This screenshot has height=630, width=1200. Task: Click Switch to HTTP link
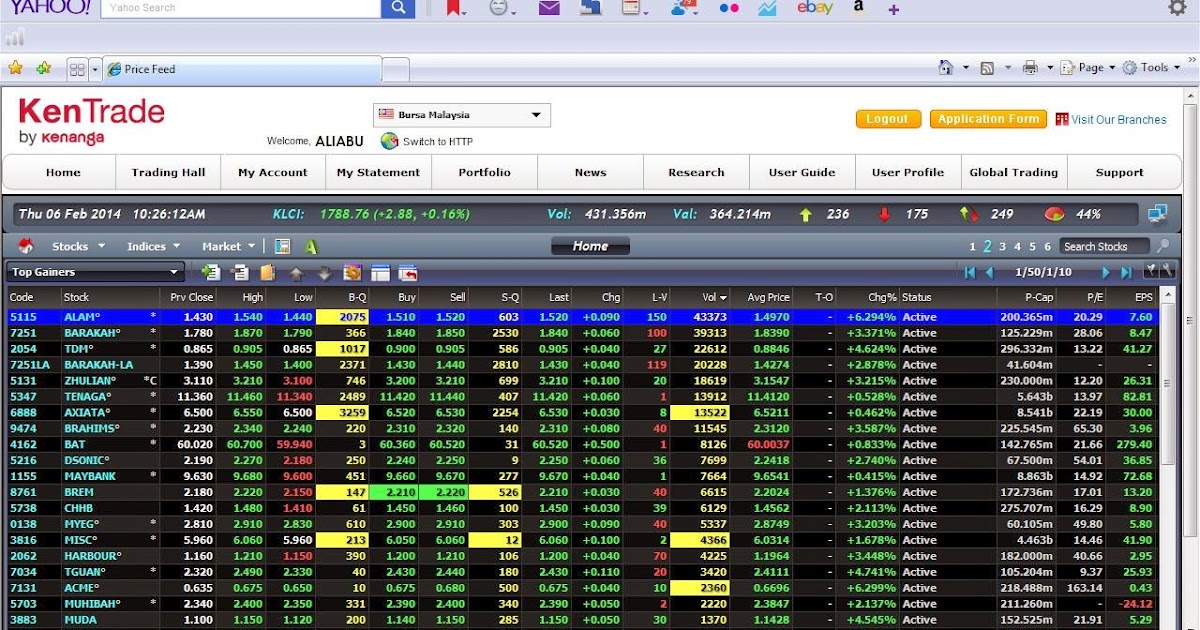click(x=438, y=141)
